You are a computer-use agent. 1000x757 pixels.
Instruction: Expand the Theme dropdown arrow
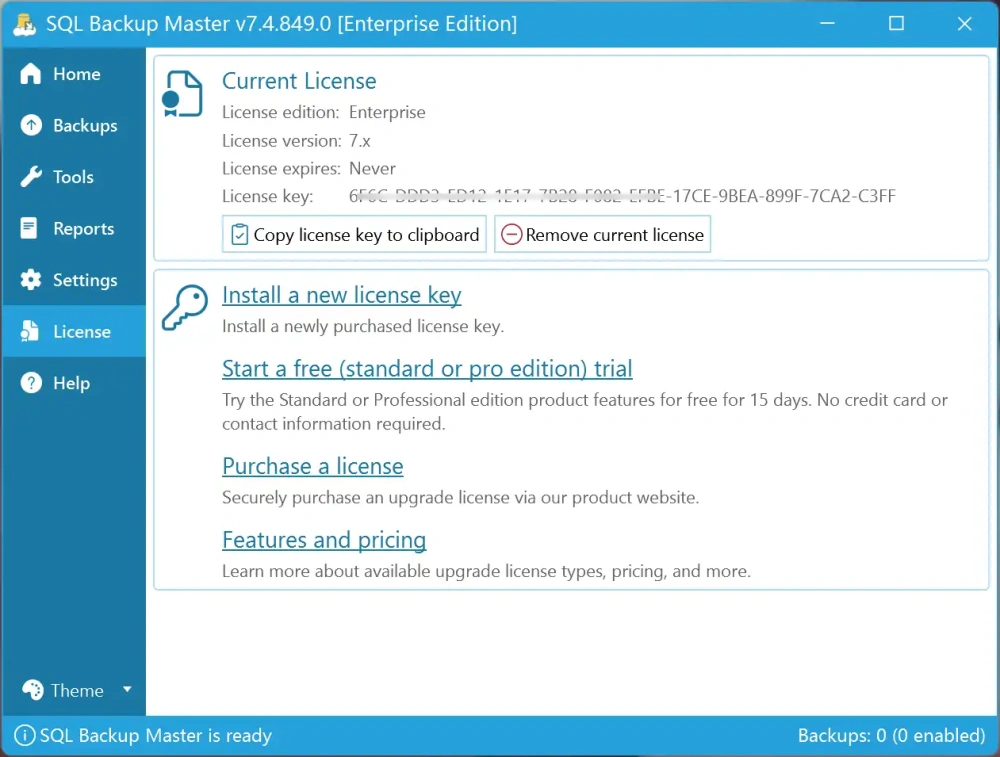coord(127,689)
